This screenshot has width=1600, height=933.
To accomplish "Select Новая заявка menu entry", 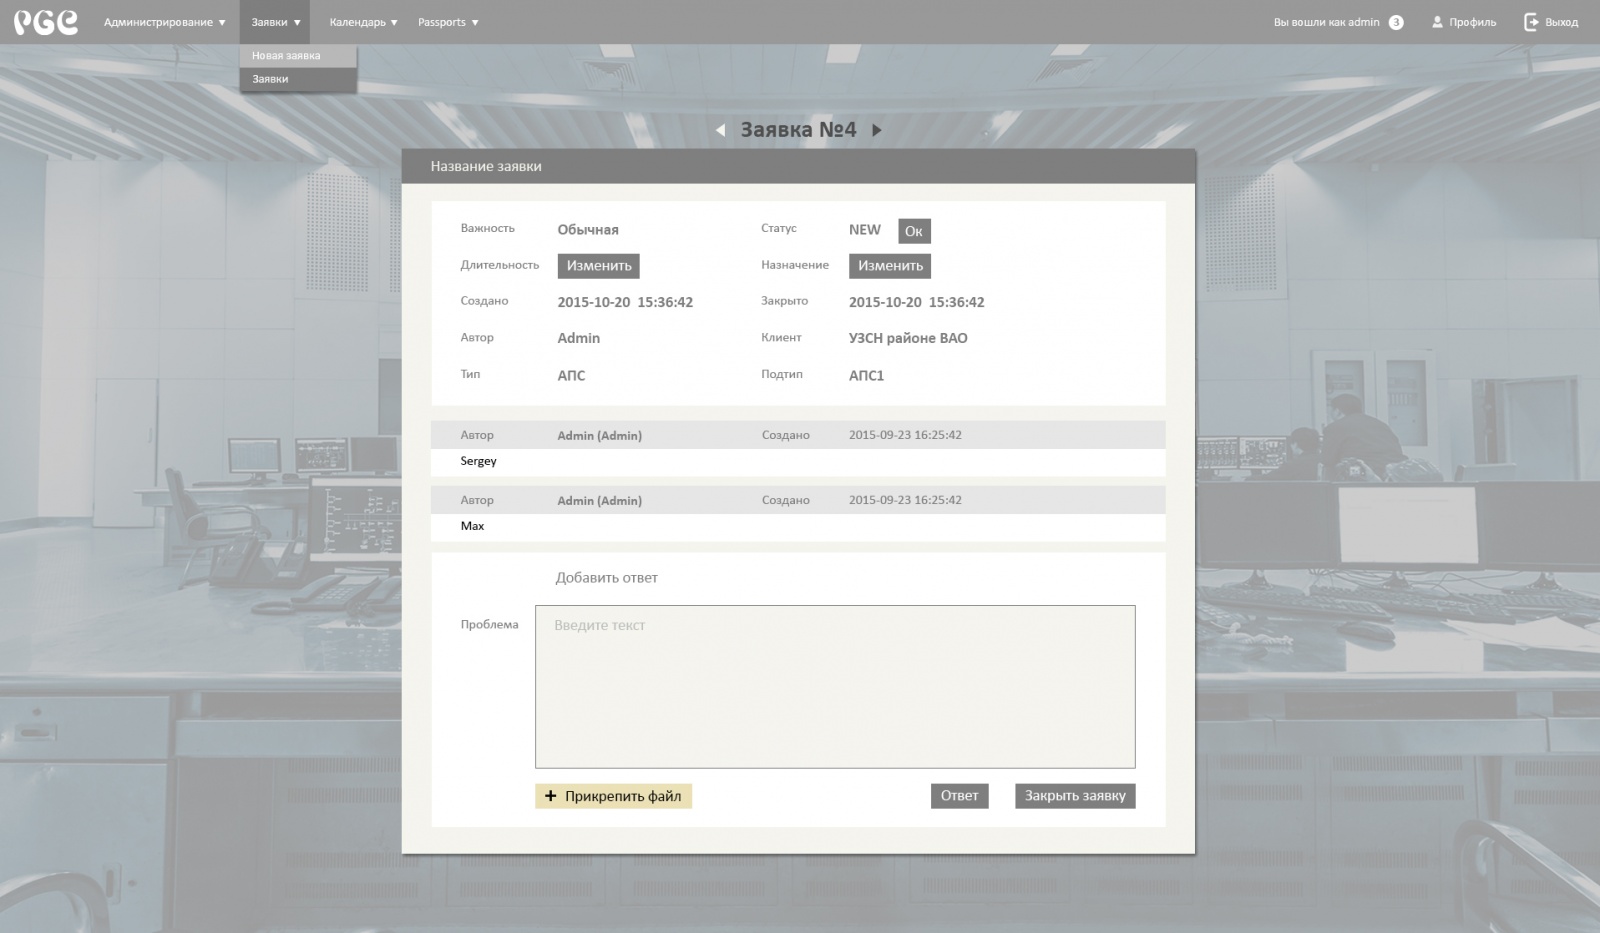I will [298, 56].
